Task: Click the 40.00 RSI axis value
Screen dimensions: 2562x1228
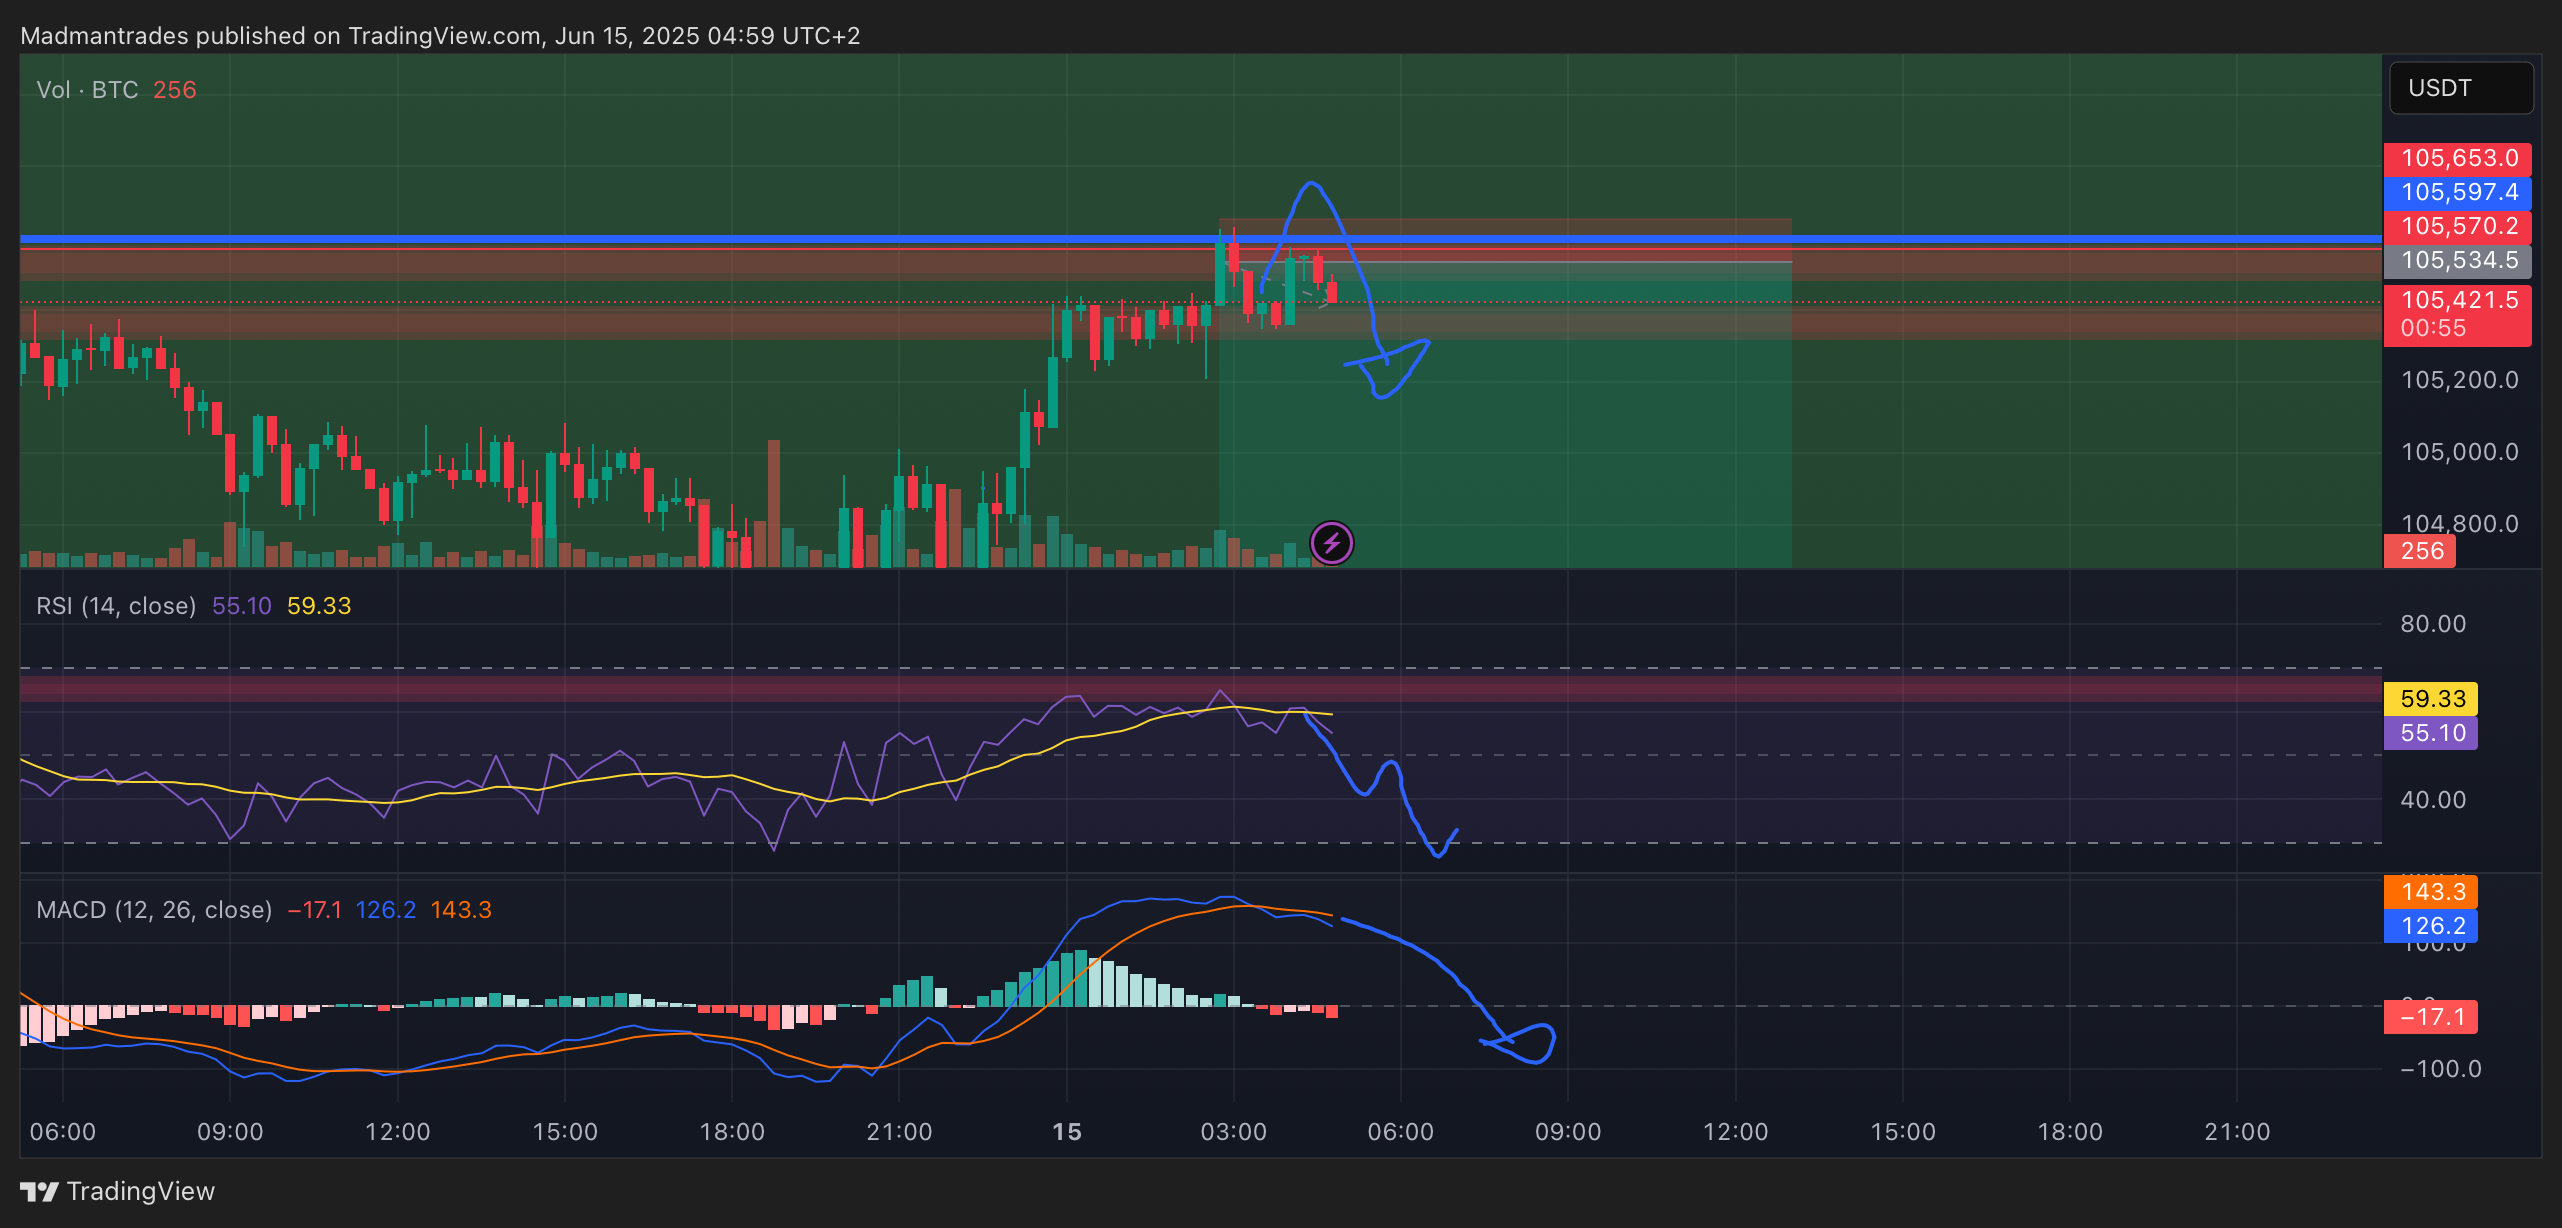Action: (2434, 800)
